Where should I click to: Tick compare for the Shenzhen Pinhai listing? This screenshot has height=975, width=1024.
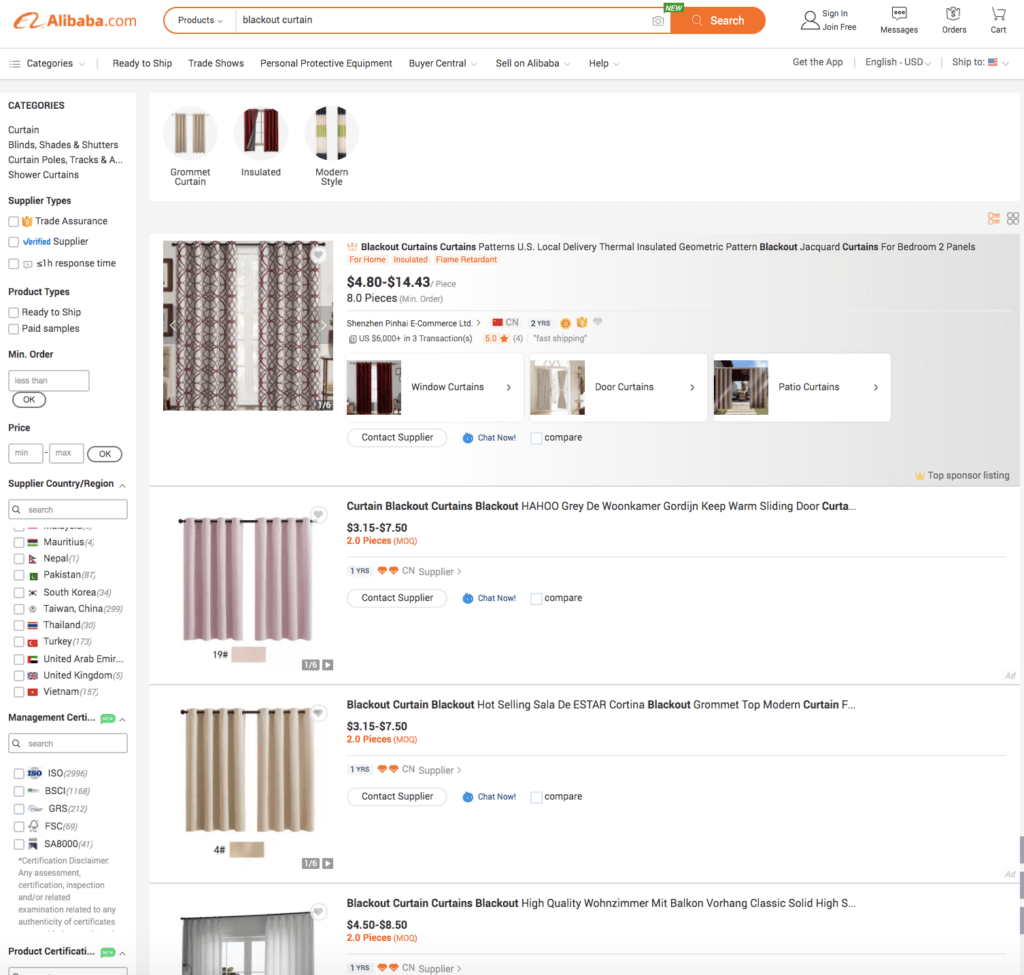point(536,438)
